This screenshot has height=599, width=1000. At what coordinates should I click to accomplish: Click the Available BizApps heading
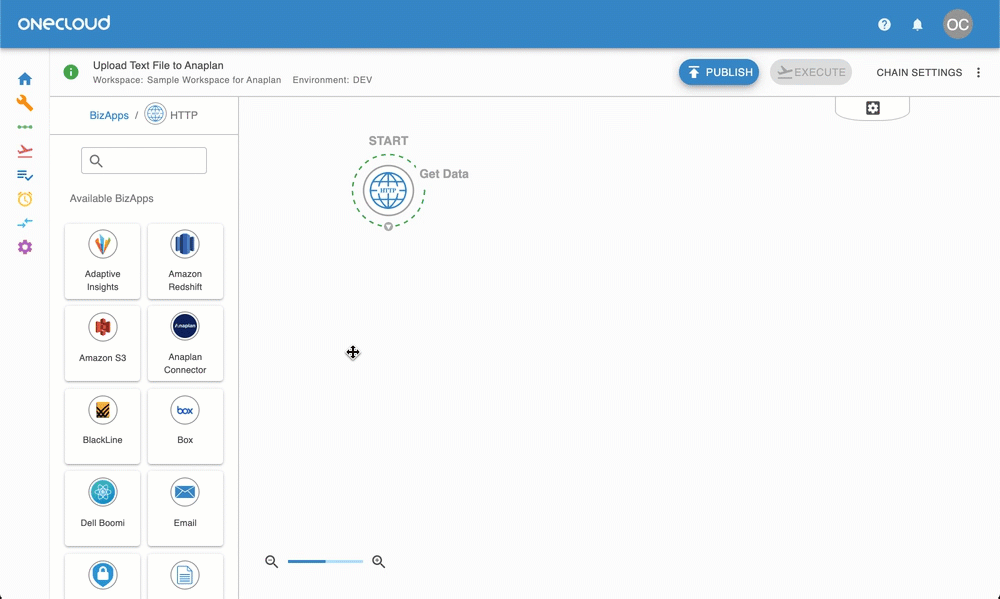point(112,198)
